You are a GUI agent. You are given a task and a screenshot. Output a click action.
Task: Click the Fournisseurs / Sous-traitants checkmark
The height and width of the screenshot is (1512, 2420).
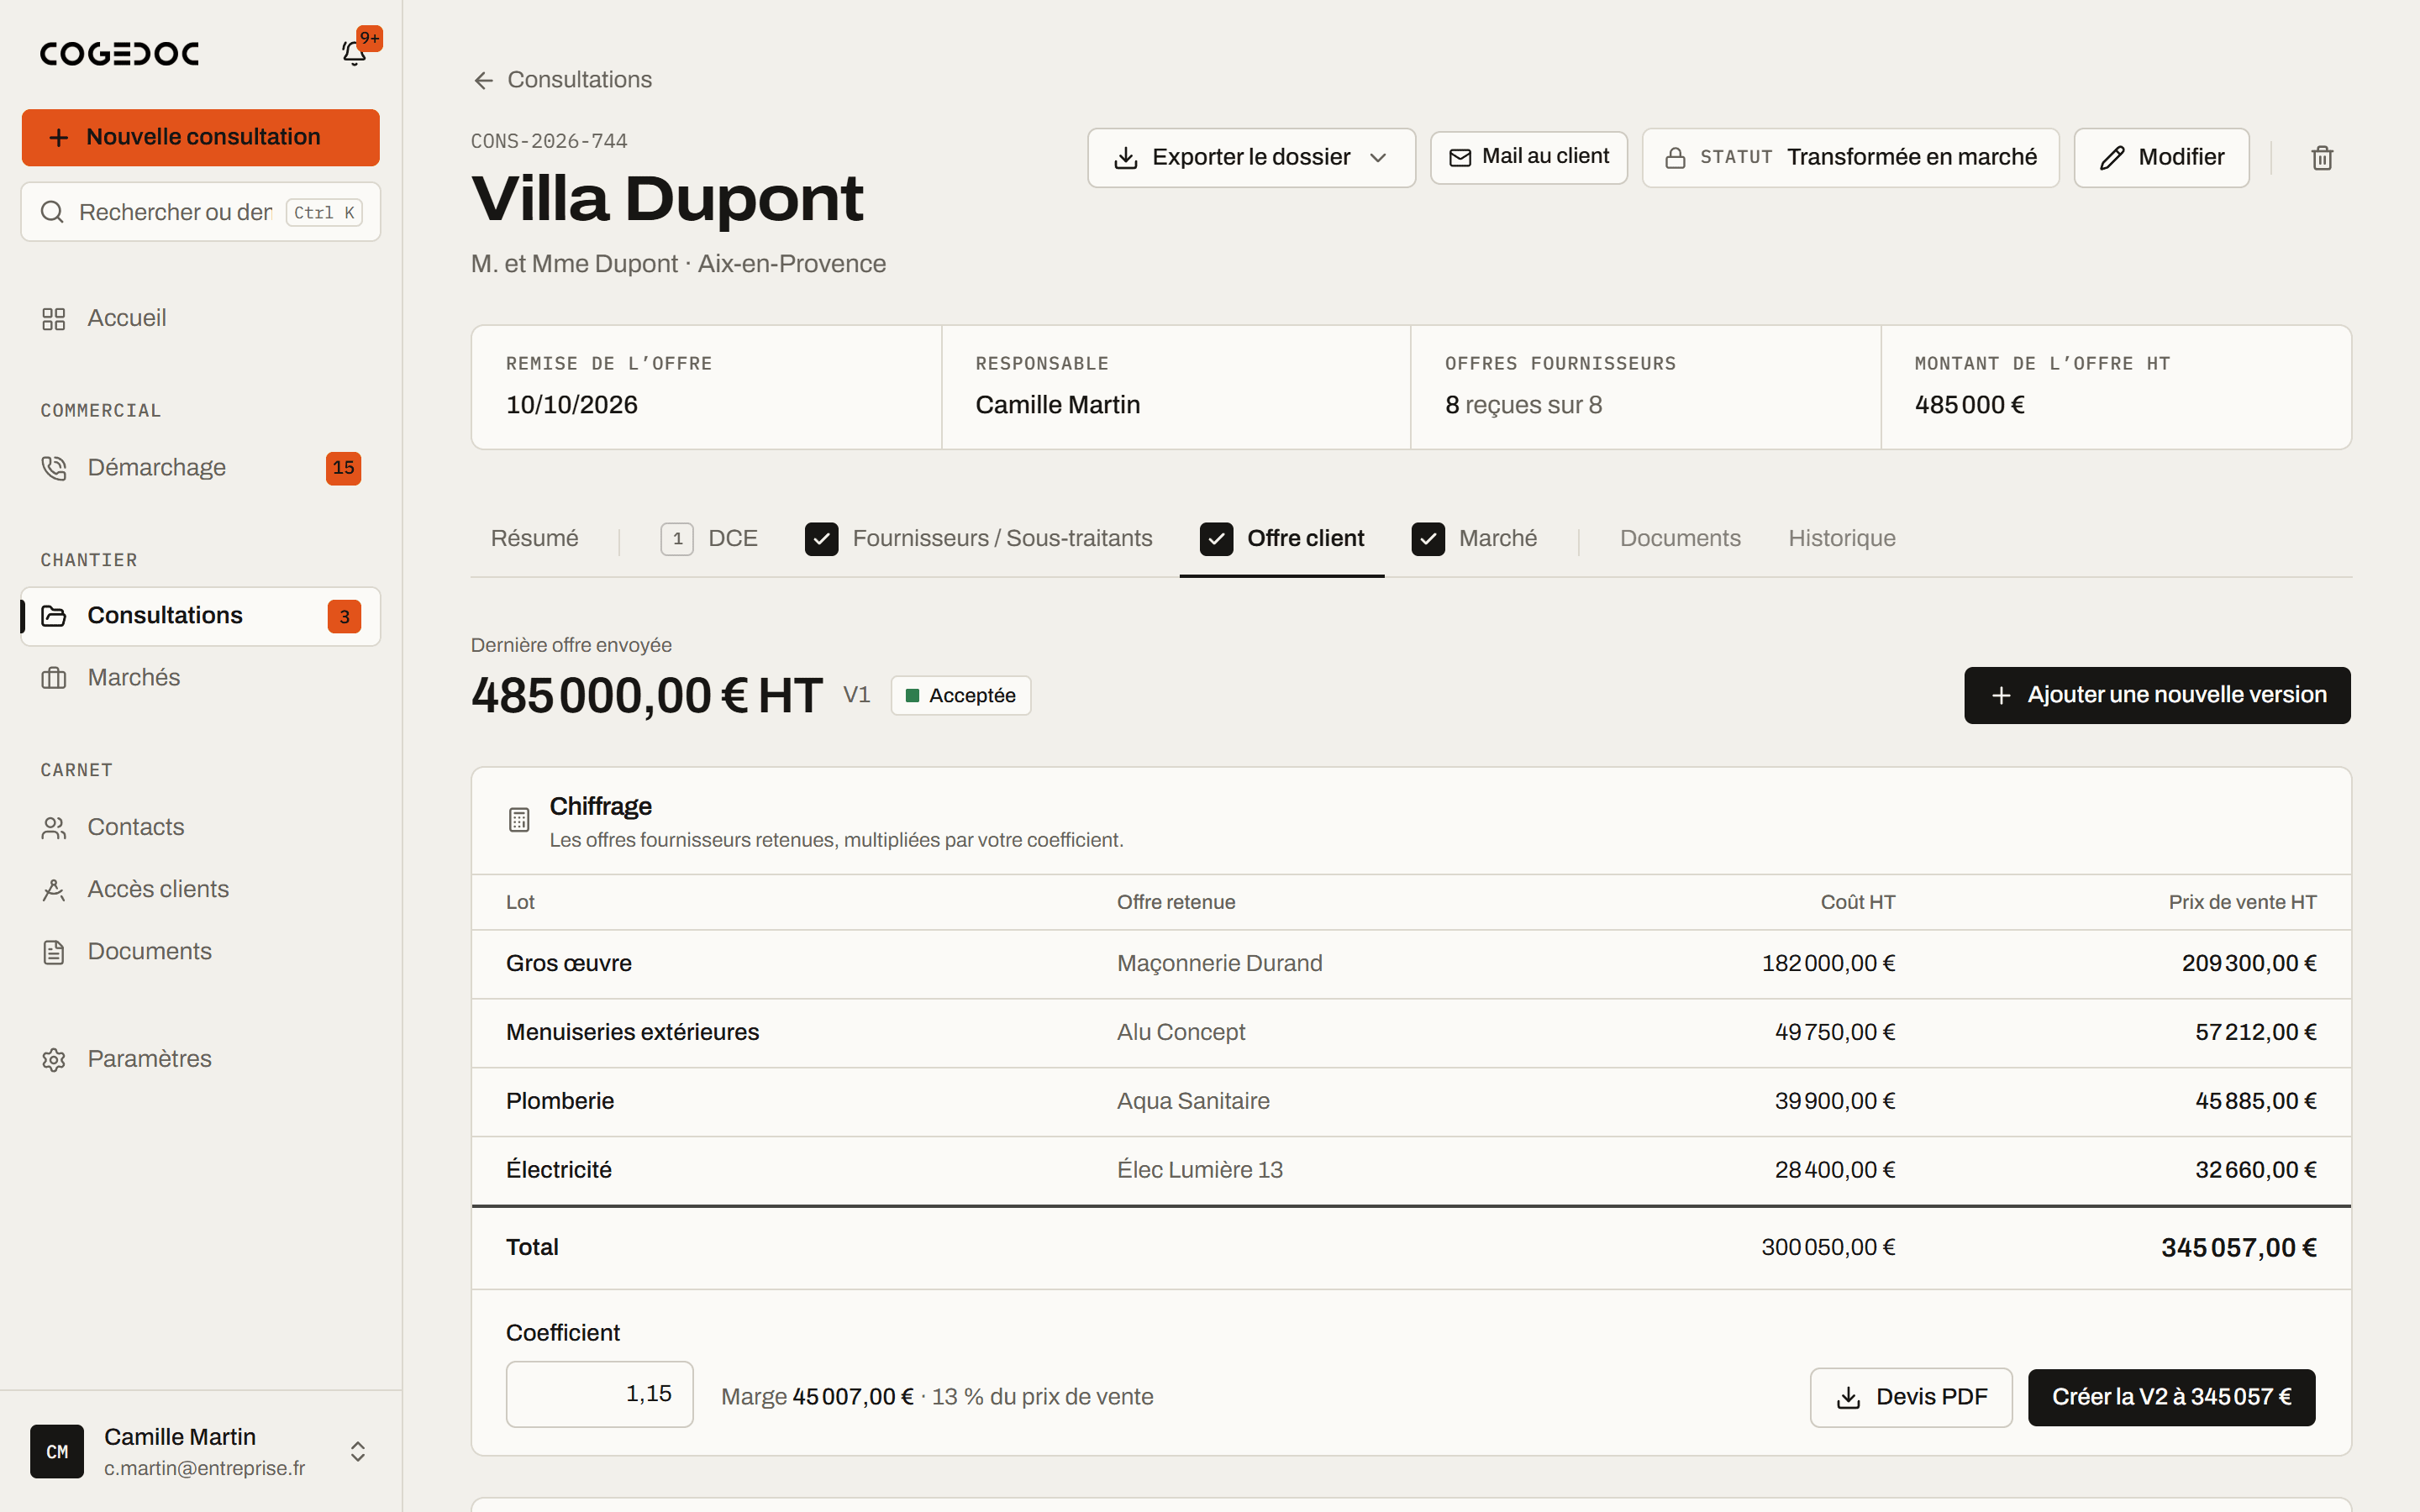click(x=822, y=539)
